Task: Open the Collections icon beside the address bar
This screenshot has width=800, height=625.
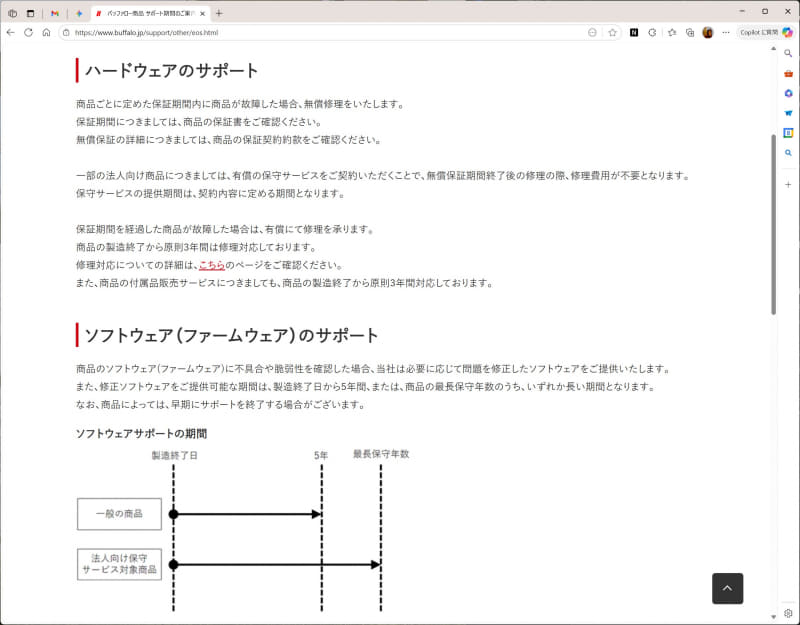Action: pos(690,33)
